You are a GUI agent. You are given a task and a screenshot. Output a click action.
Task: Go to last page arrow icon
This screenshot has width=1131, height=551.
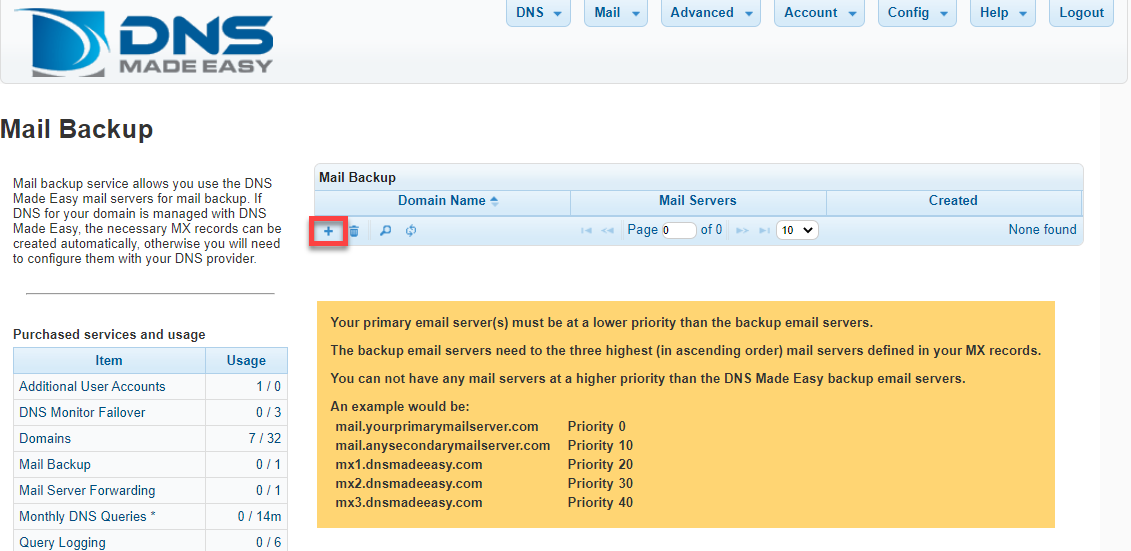click(764, 231)
